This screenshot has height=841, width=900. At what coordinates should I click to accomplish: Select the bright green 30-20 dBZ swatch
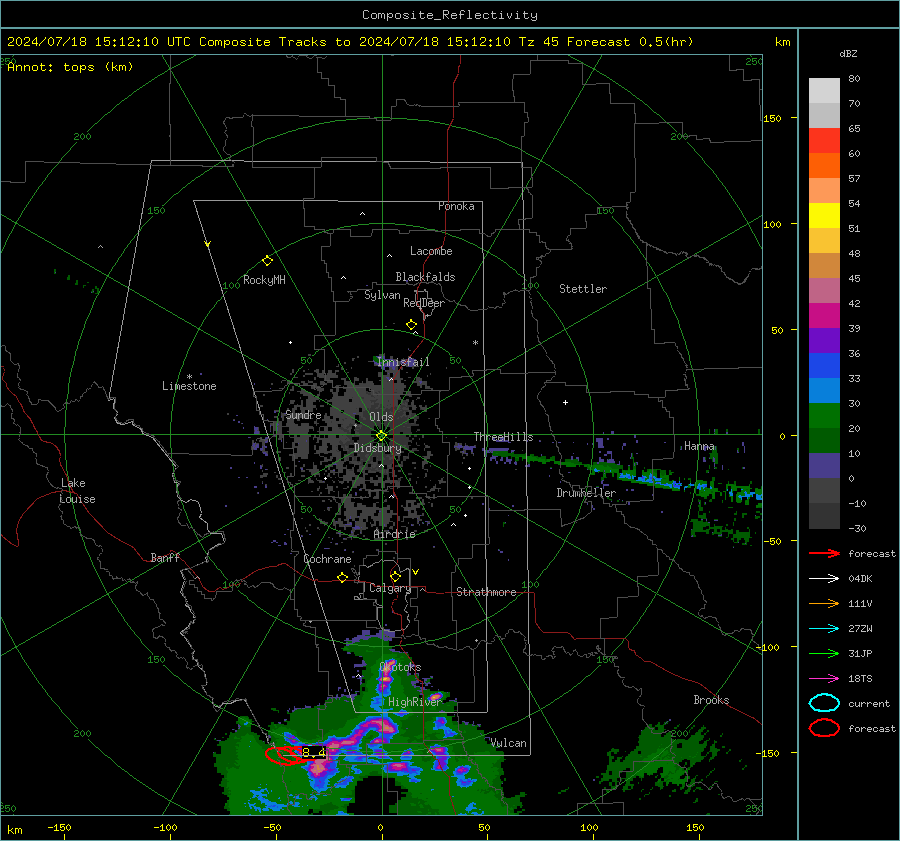point(824,416)
